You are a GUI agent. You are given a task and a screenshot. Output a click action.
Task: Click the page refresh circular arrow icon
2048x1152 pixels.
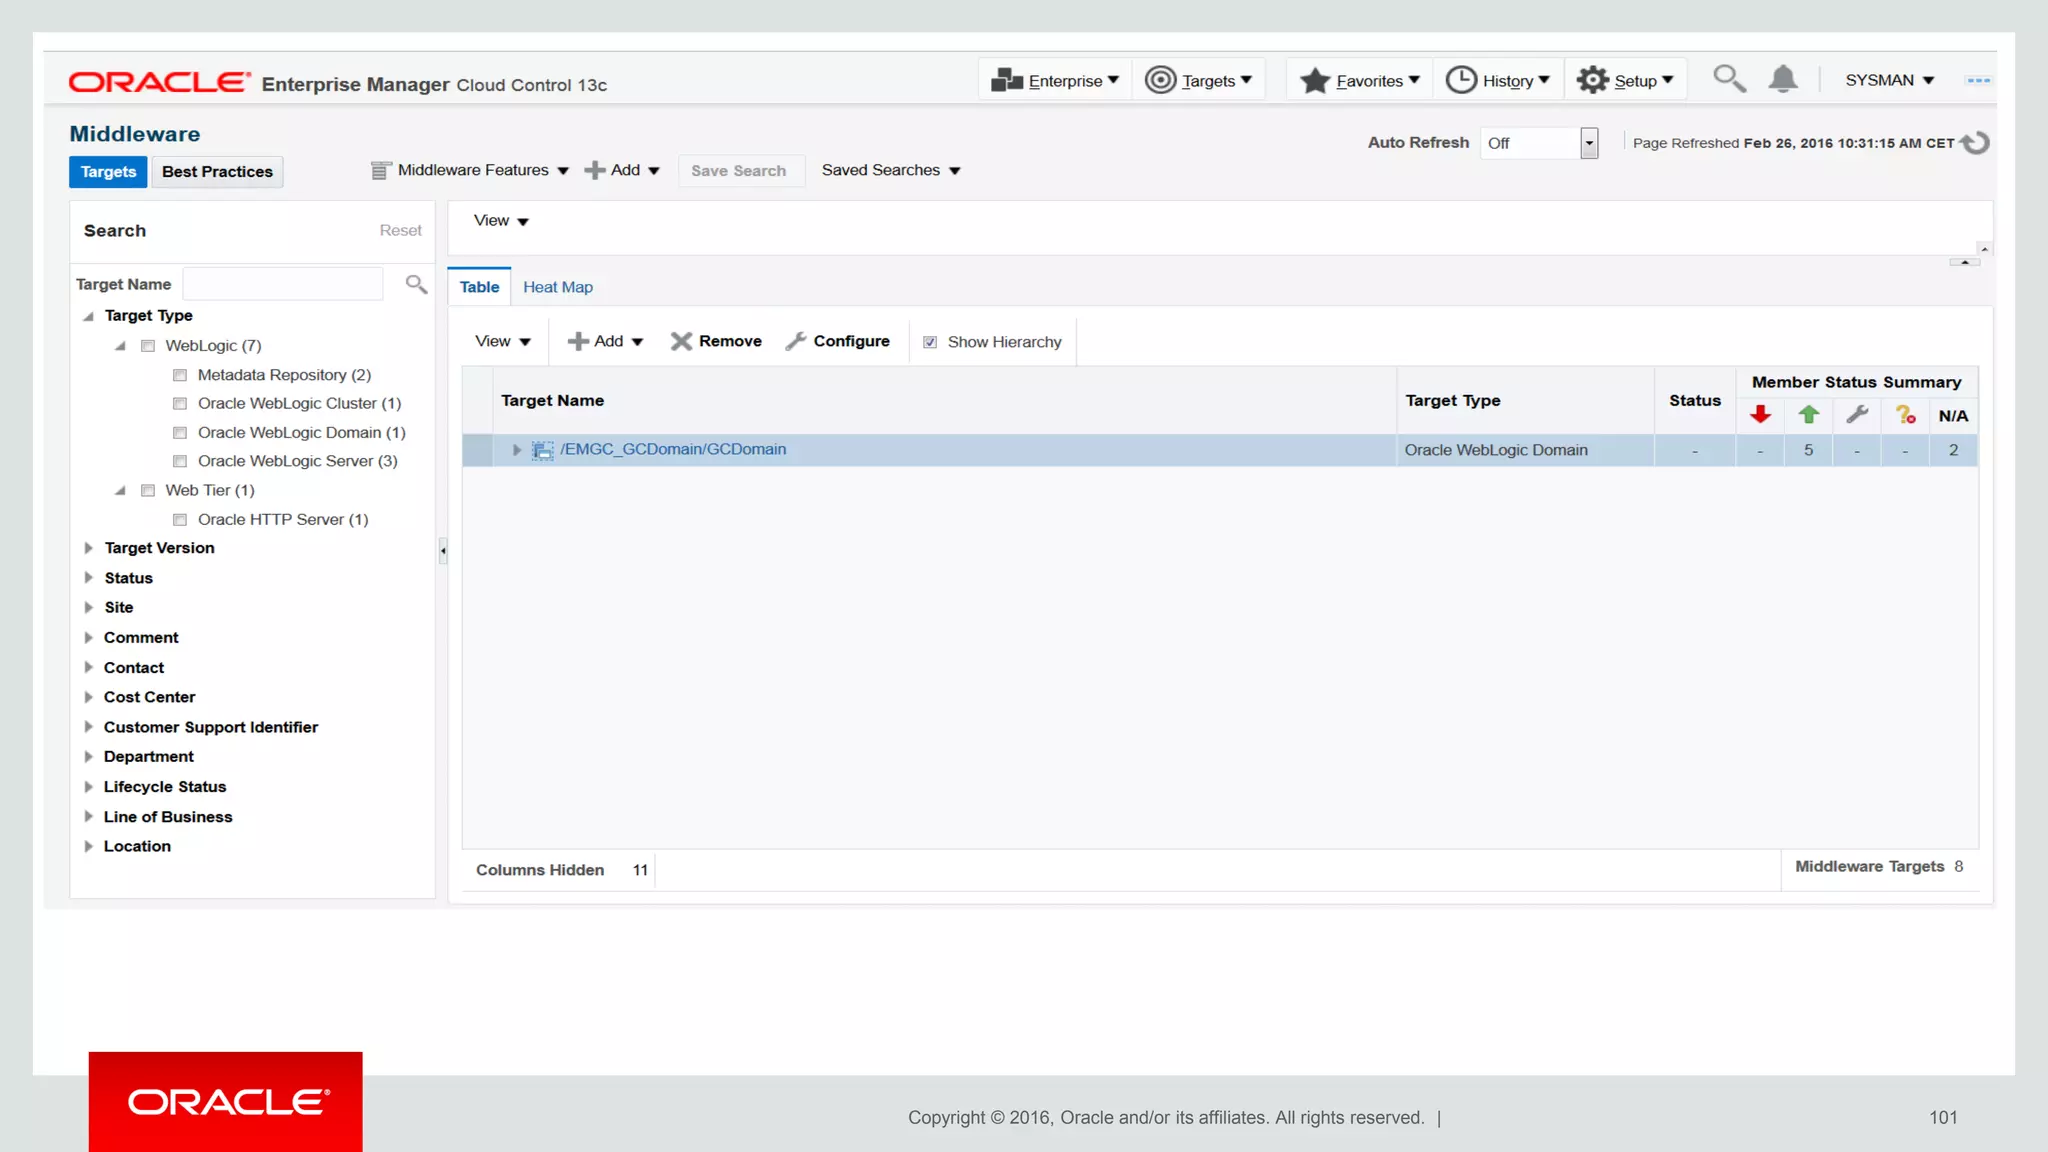pos(1975,143)
